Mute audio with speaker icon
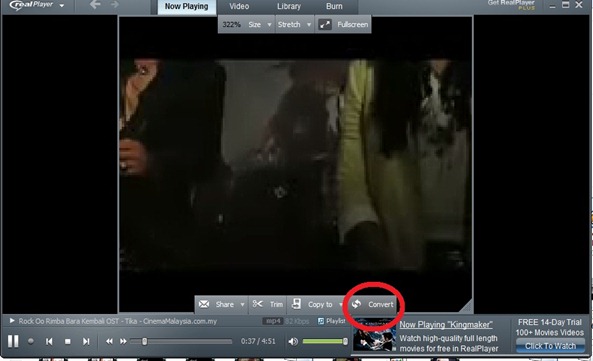The height and width of the screenshot is (361, 593). click(x=293, y=342)
